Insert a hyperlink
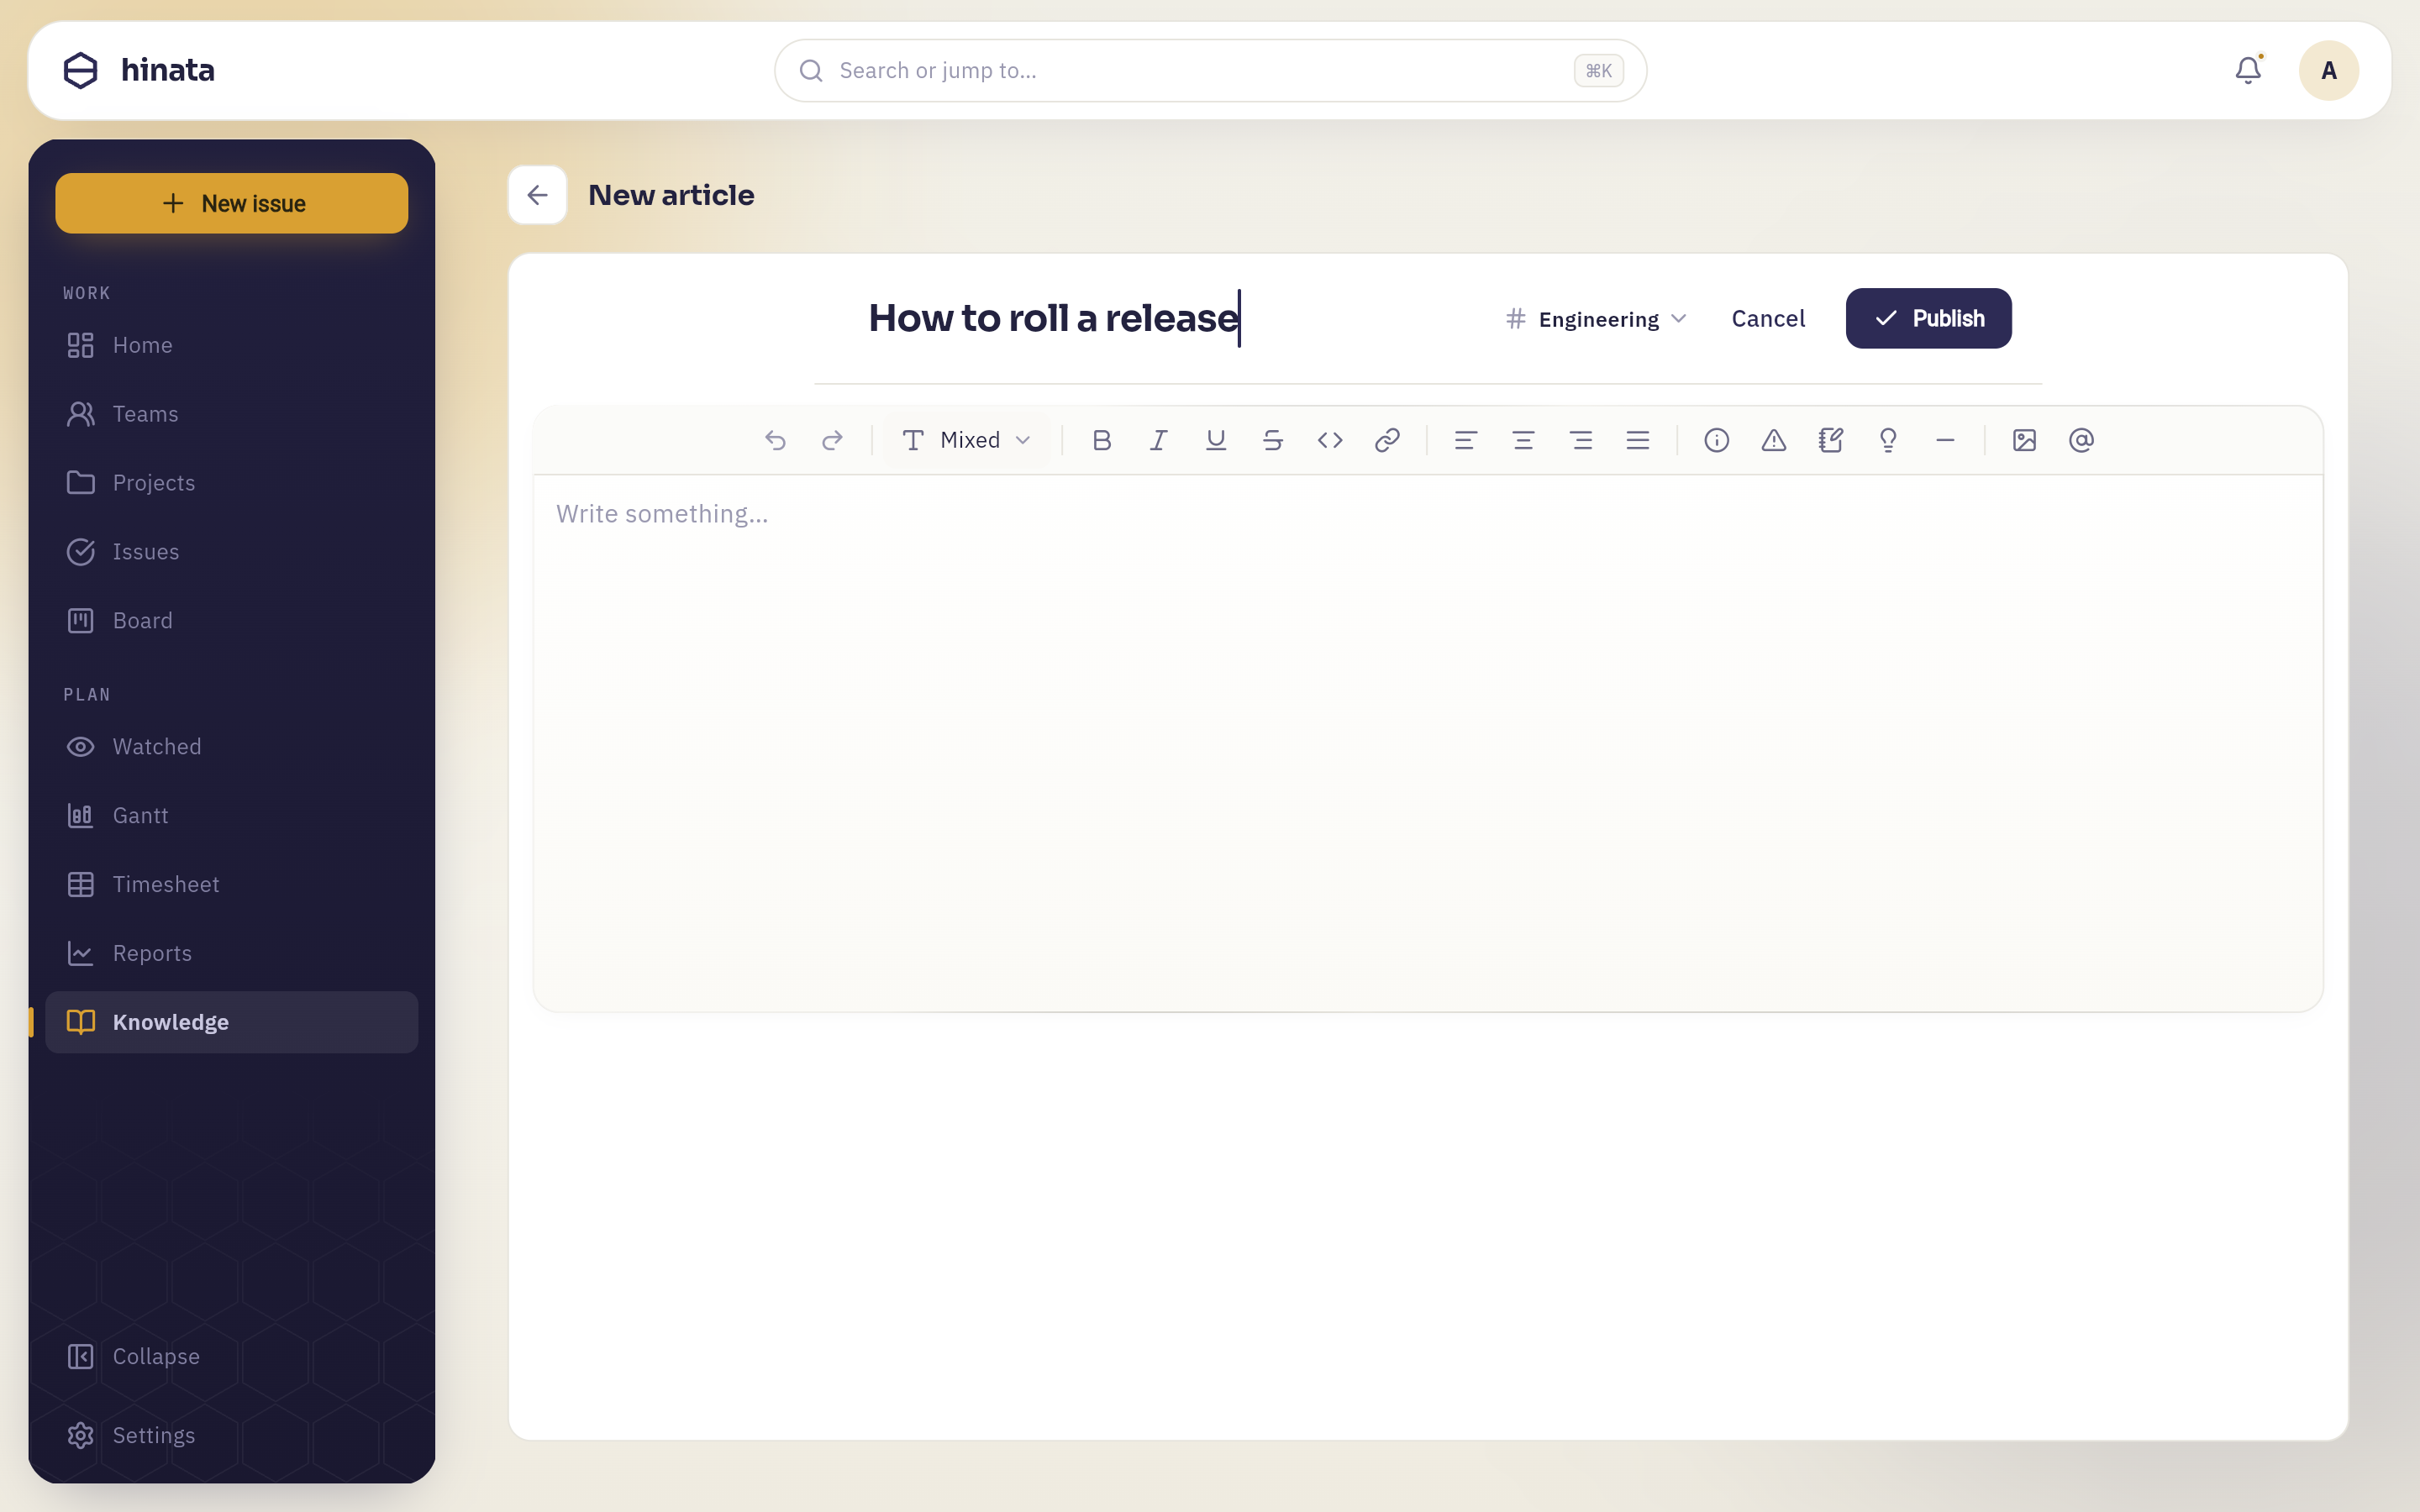The image size is (2420, 1512). click(x=1387, y=440)
